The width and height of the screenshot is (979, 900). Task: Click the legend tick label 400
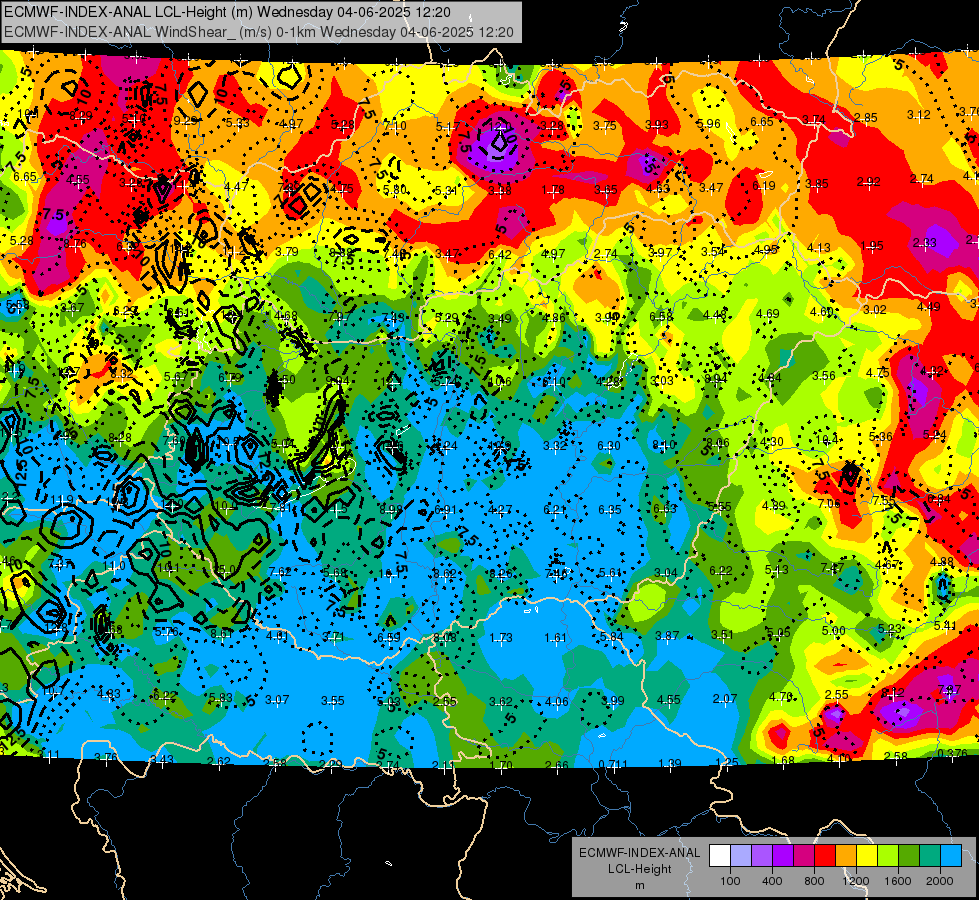[x=772, y=881]
